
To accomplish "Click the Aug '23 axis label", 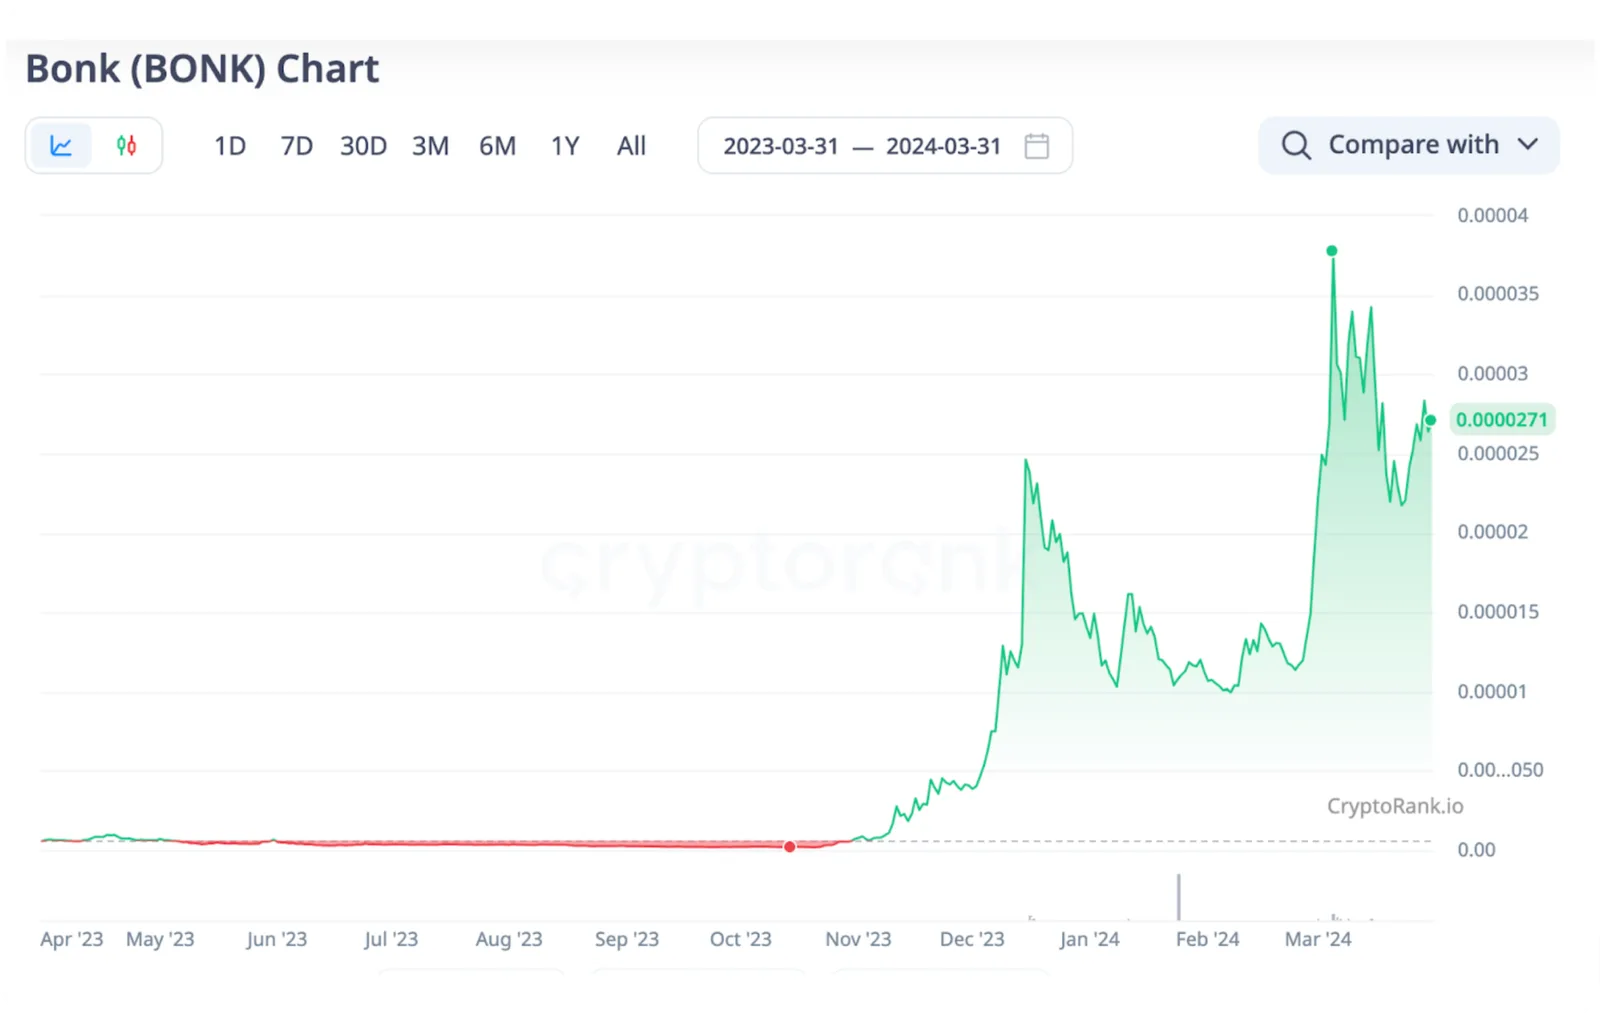I will click(x=509, y=939).
